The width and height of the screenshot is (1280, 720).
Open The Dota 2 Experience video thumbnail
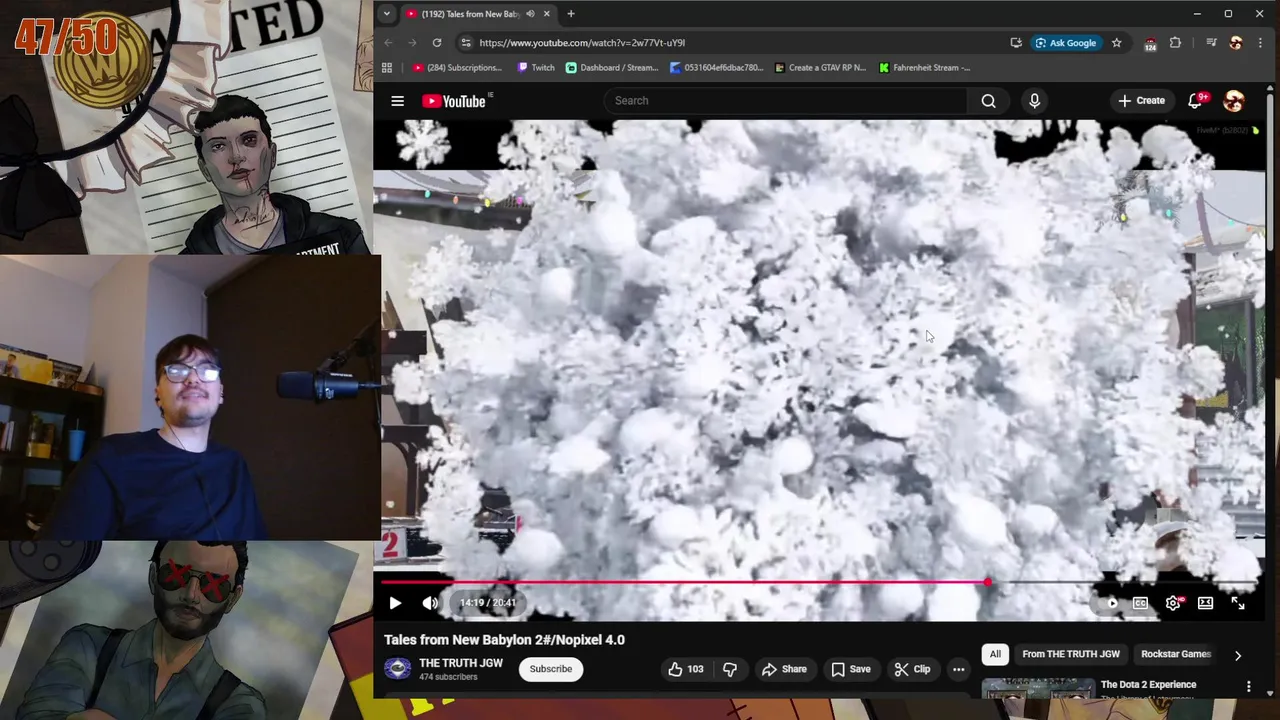(x=1038, y=689)
